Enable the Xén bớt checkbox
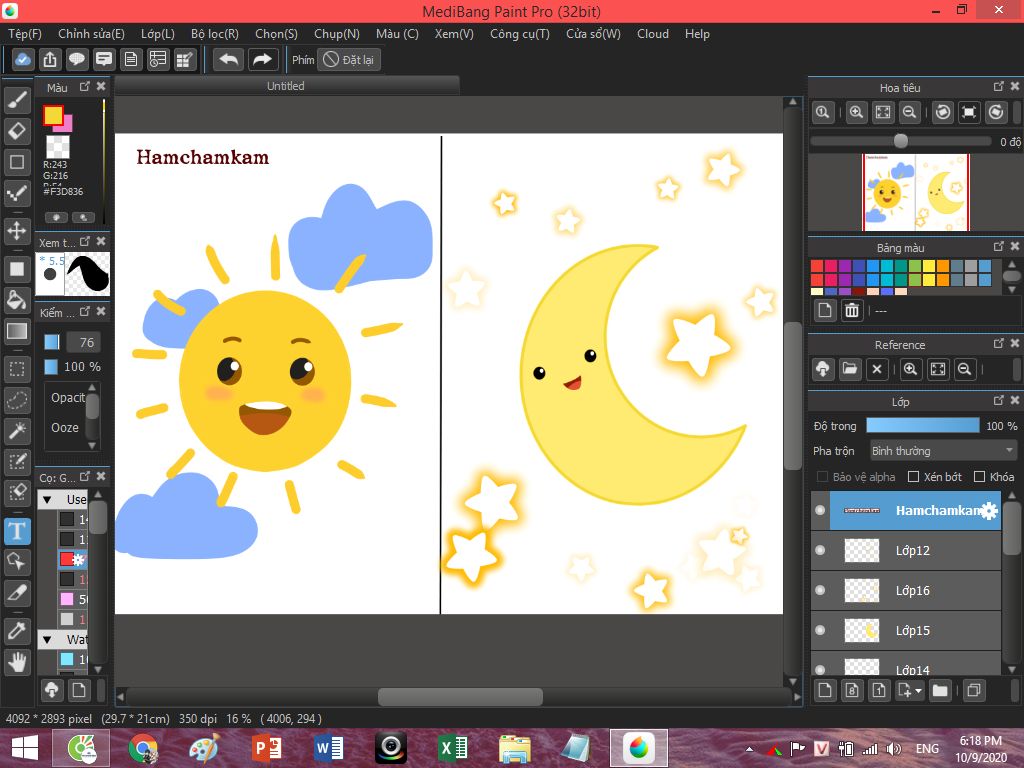1024x768 pixels. 913,477
